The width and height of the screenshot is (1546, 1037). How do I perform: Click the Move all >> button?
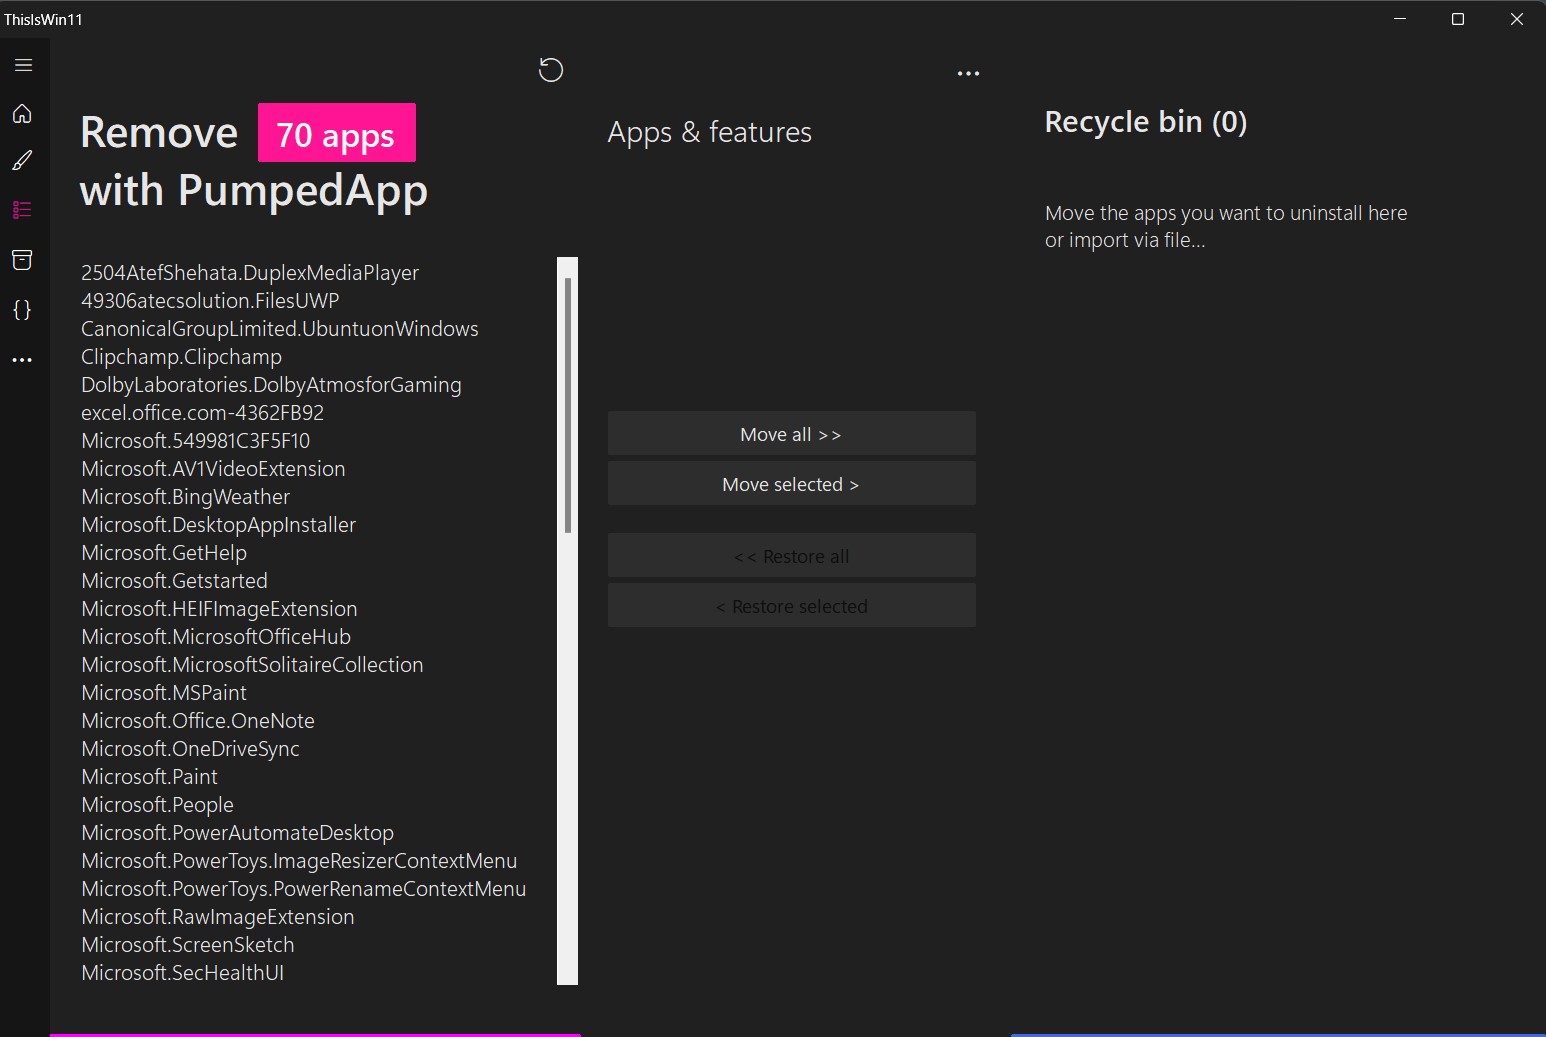click(791, 434)
